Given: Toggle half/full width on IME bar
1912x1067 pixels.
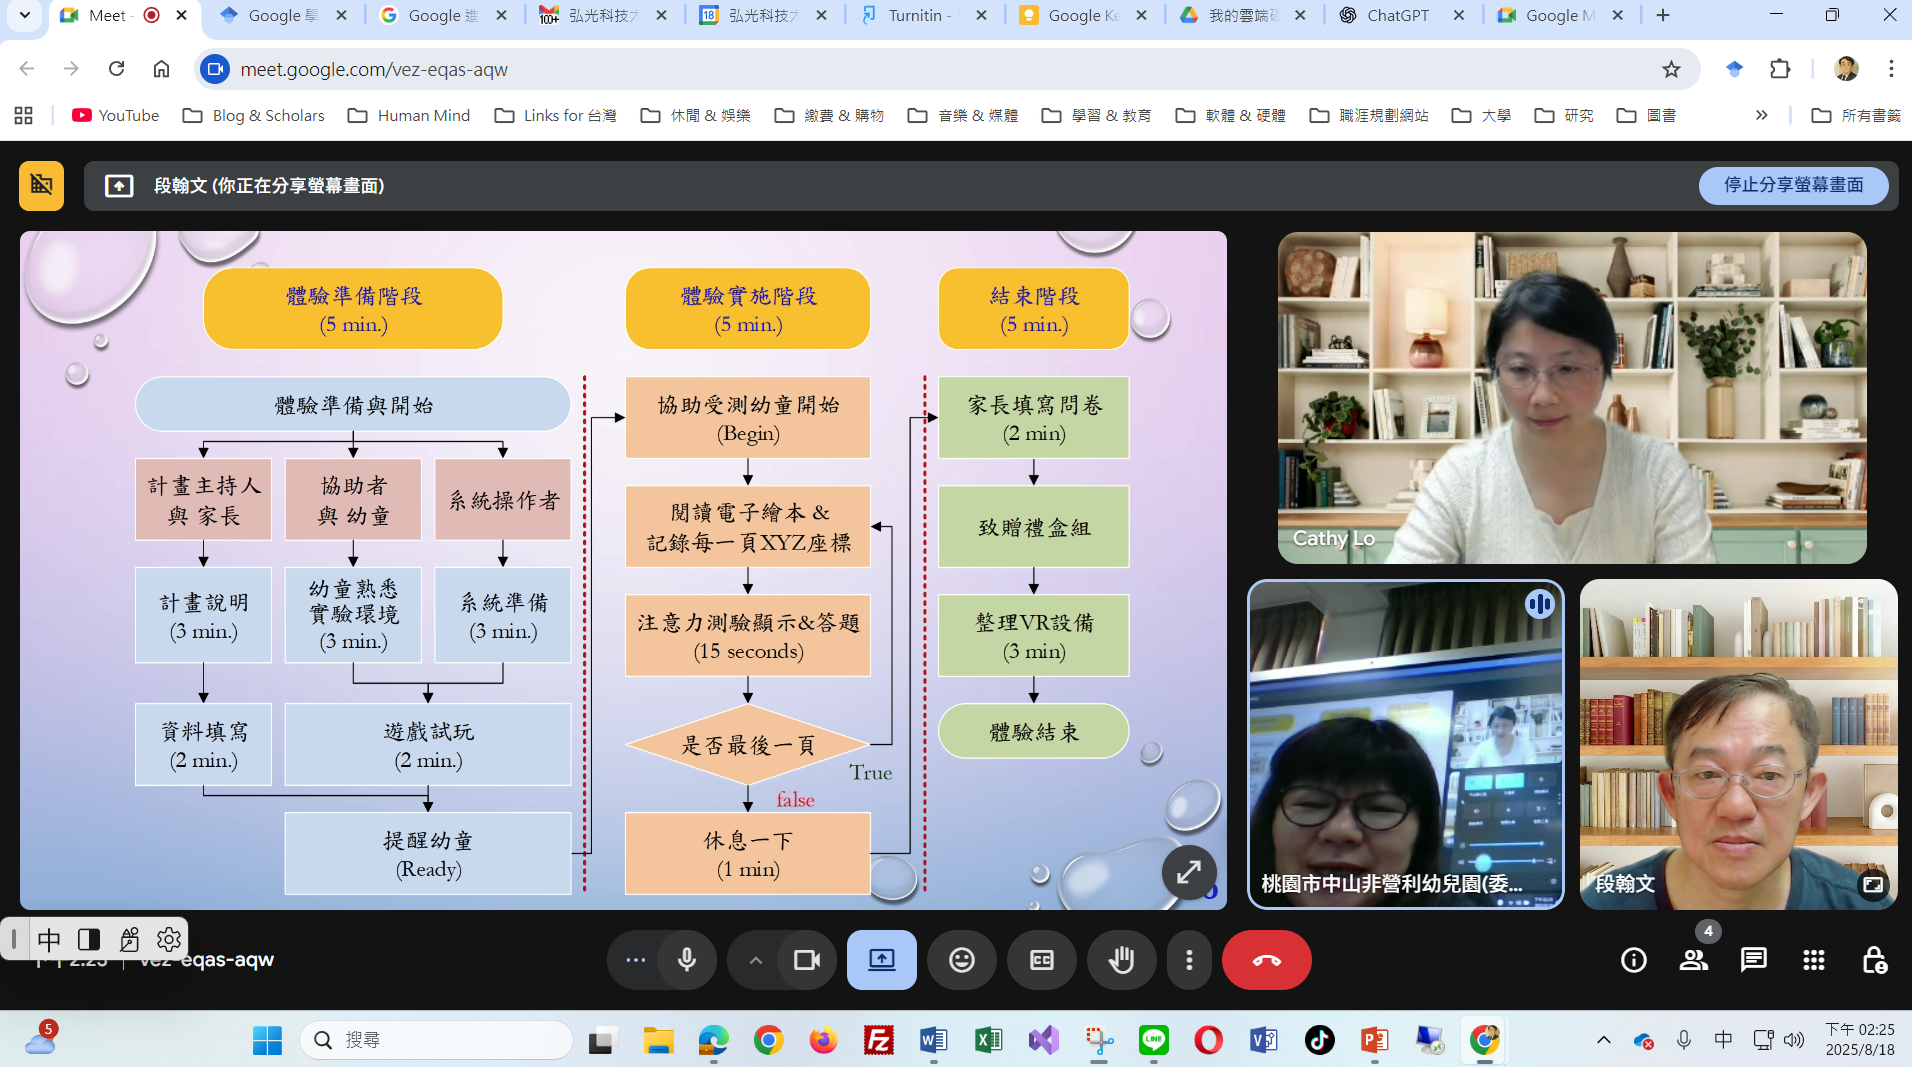Looking at the screenshot, I should click(x=89, y=940).
